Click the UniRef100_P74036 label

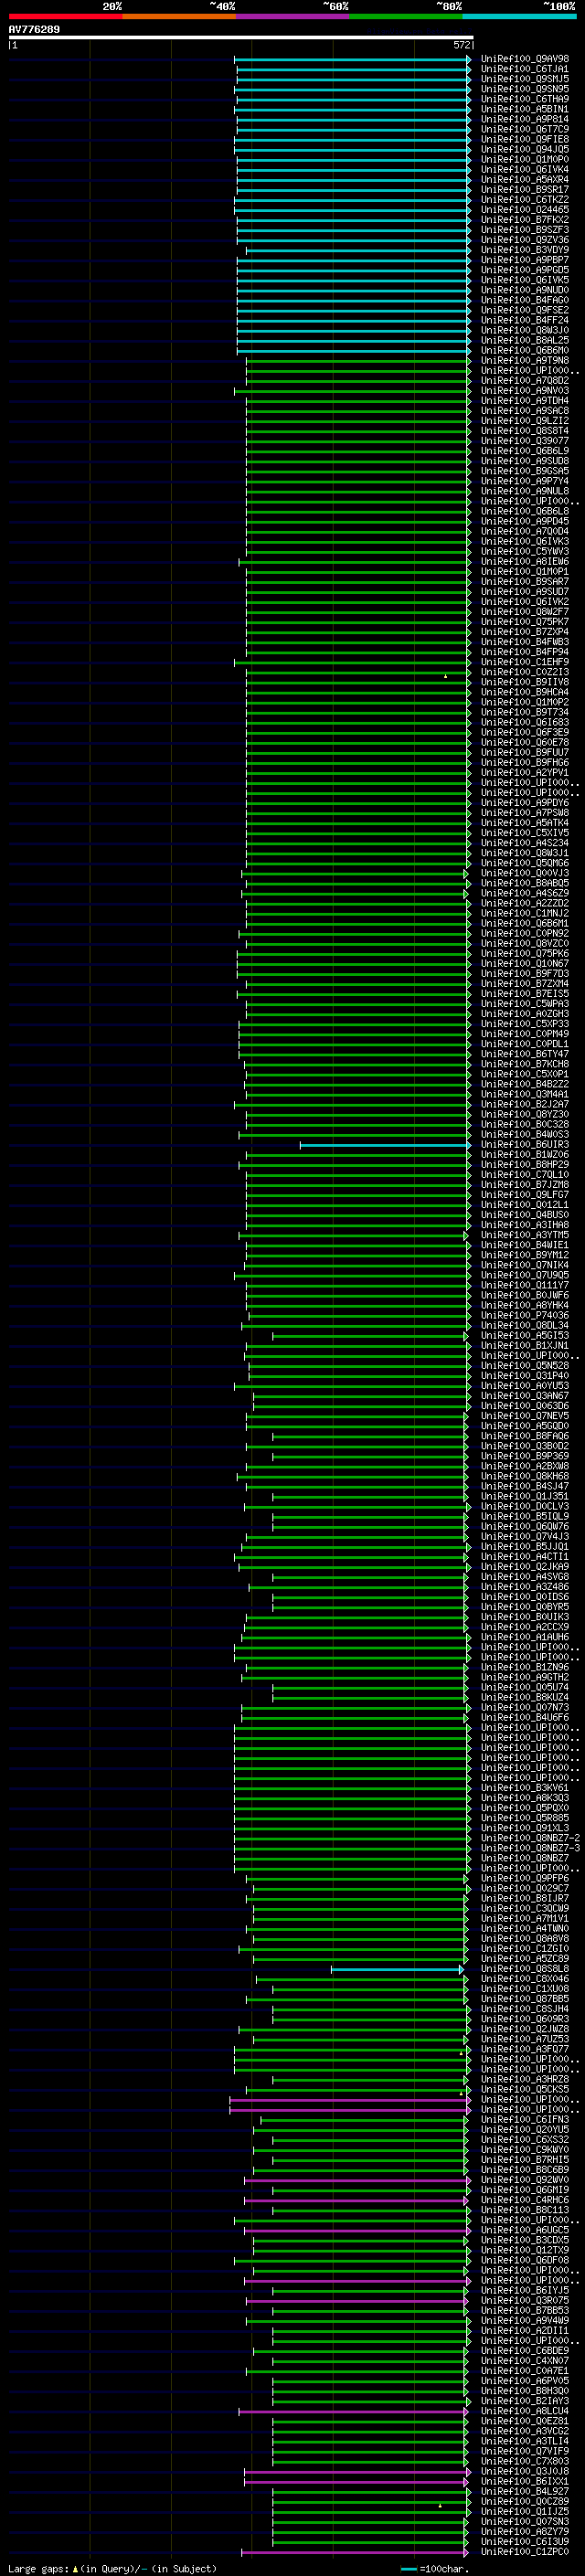(x=525, y=1316)
